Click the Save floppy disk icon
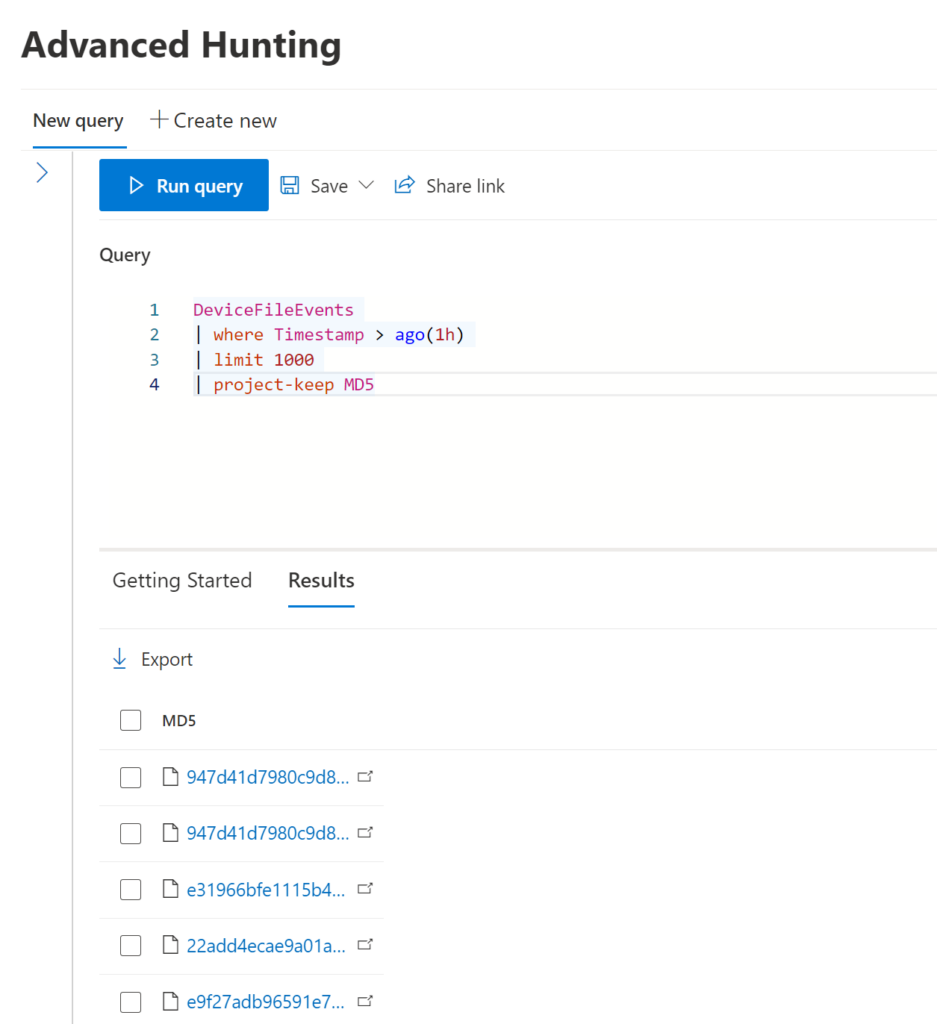Viewport: 937px width, 1024px height. (290, 185)
